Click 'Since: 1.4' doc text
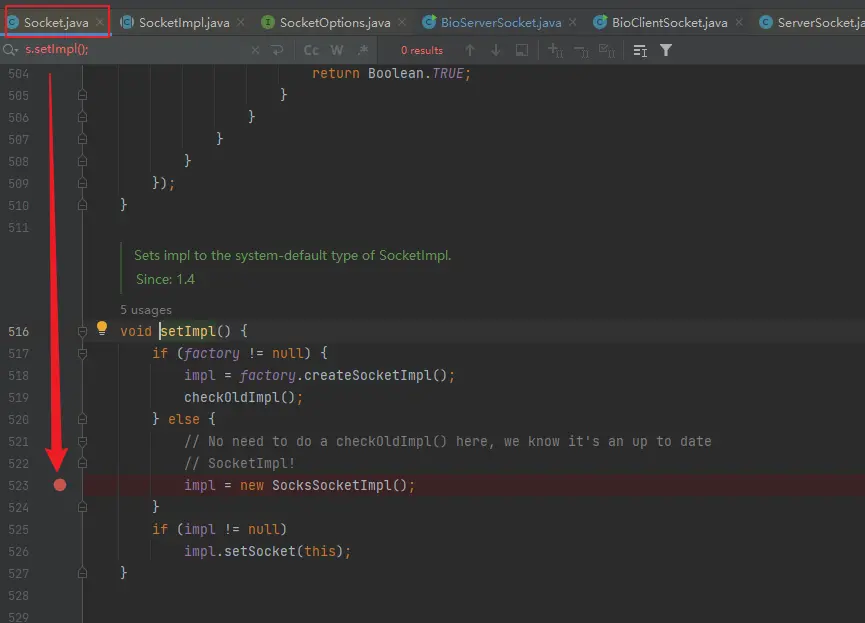The width and height of the screenshot is (865, 623). (x=165, y=279)
